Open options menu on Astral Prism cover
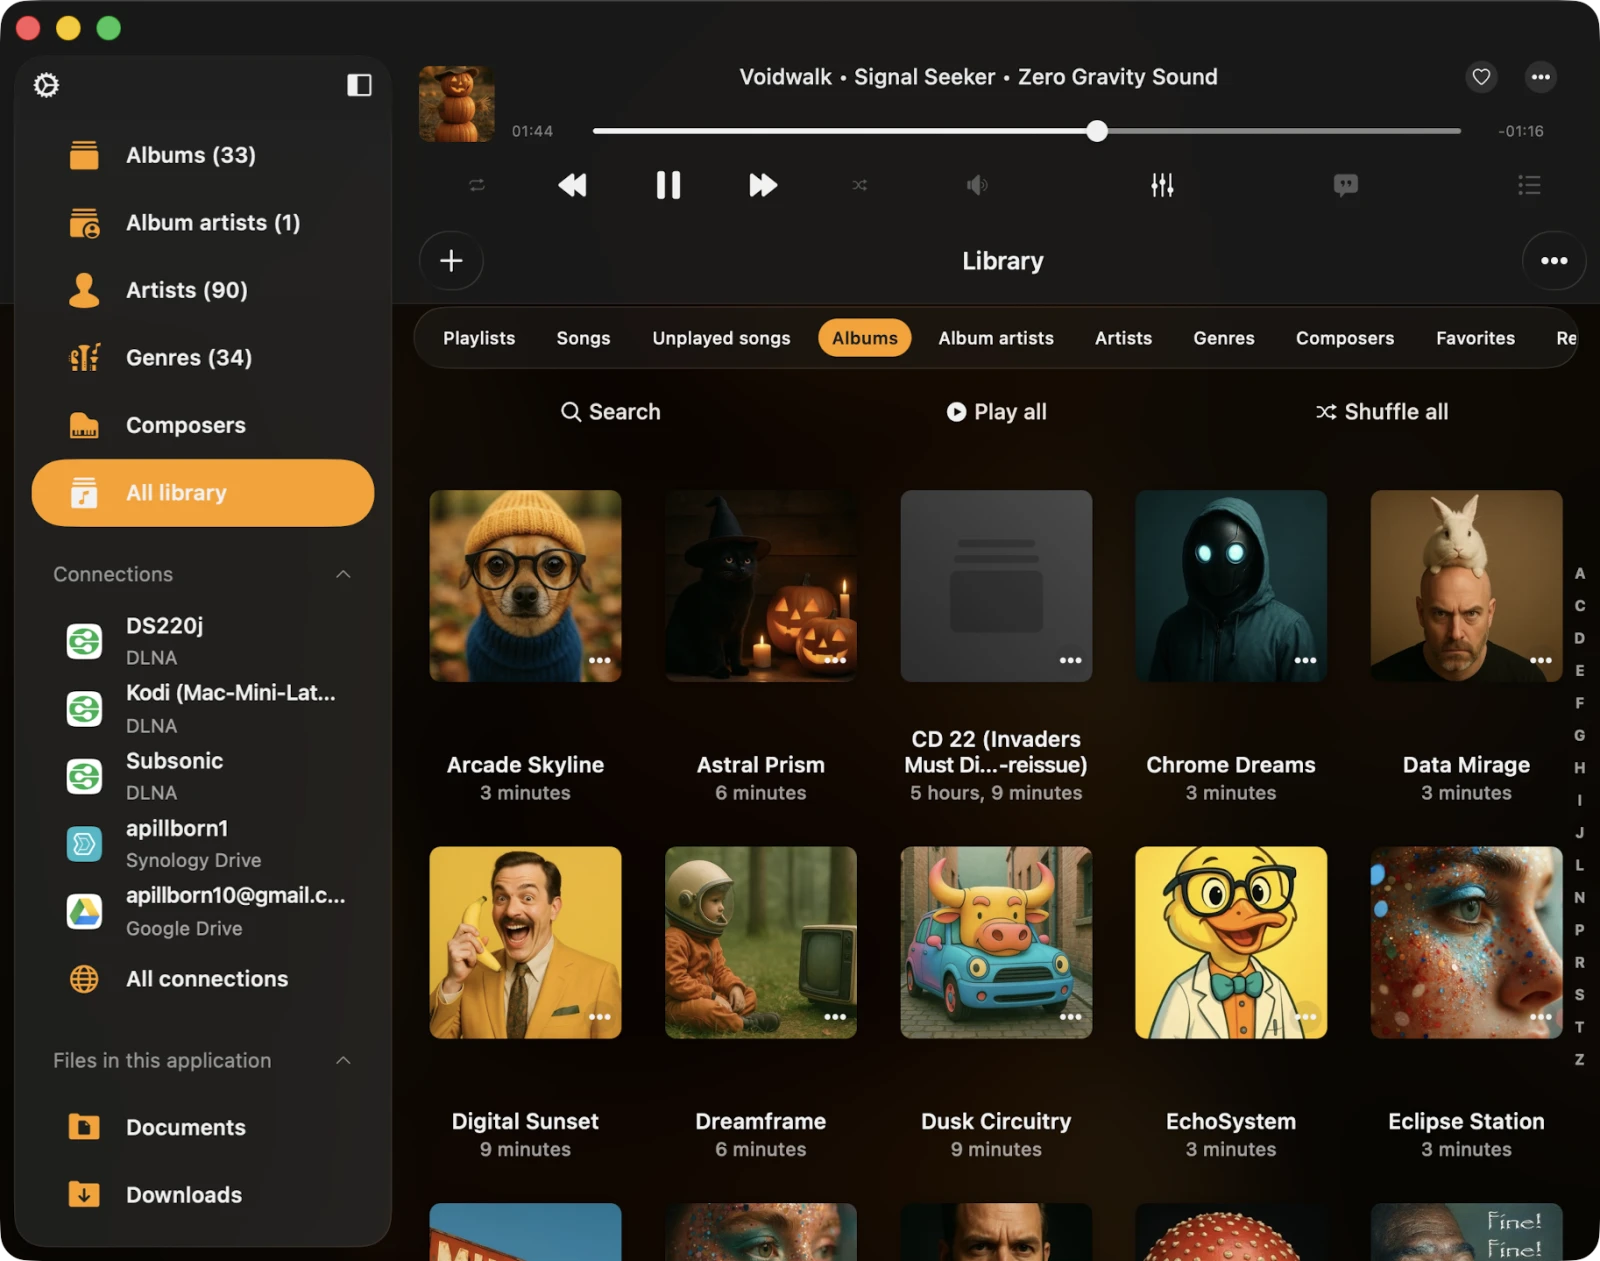The image size is (1600, 1261). [x=835, y=660]
